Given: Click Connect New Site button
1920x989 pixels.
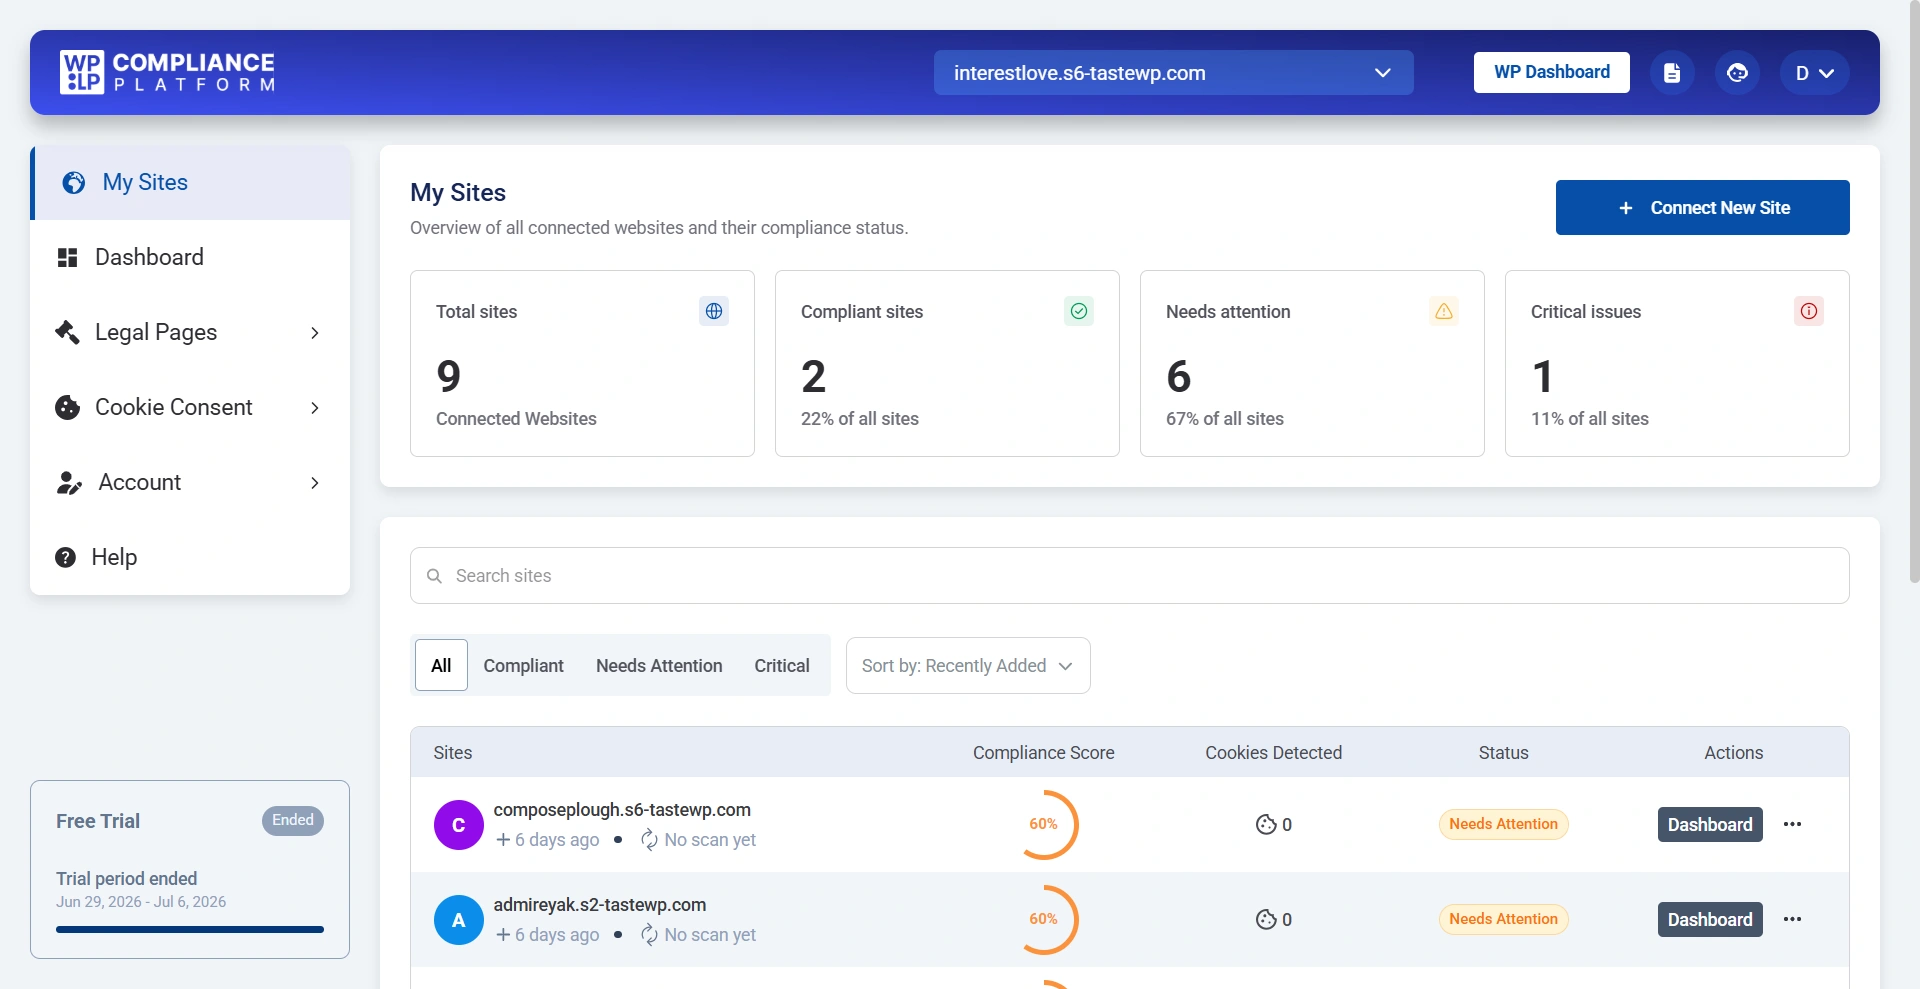Looking at the screenshot, I should pyautogui.click(x=1703, y=208).
